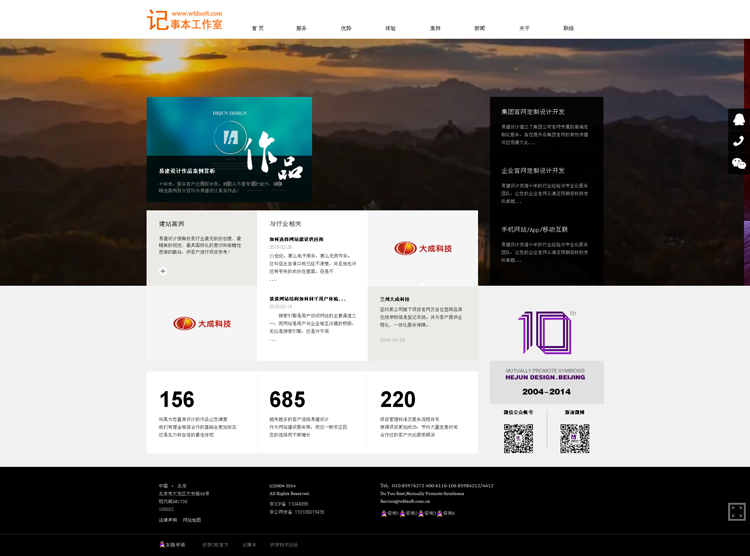Open the 法律声明 footer link
The height and width of the screenshot is (556, 750).
pyautogui.click(x=167, y=520)
